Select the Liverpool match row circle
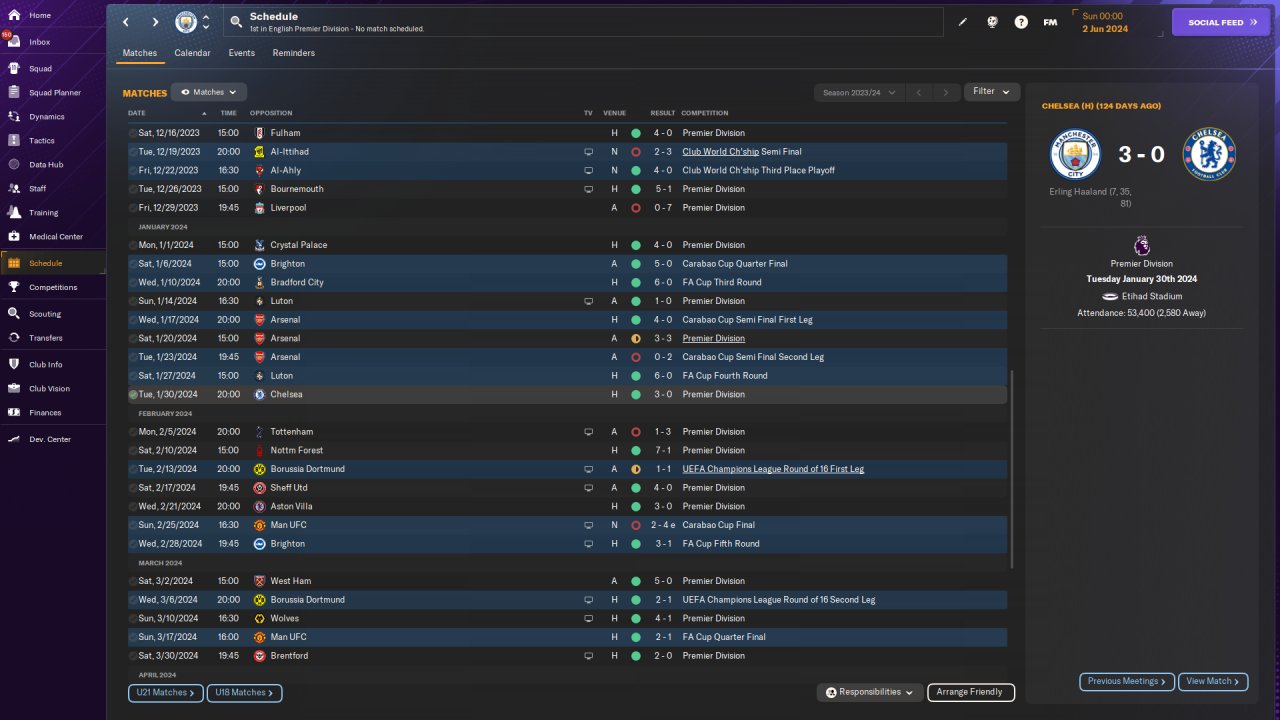The image size is (1280, 720). click(x=133, y=208)
